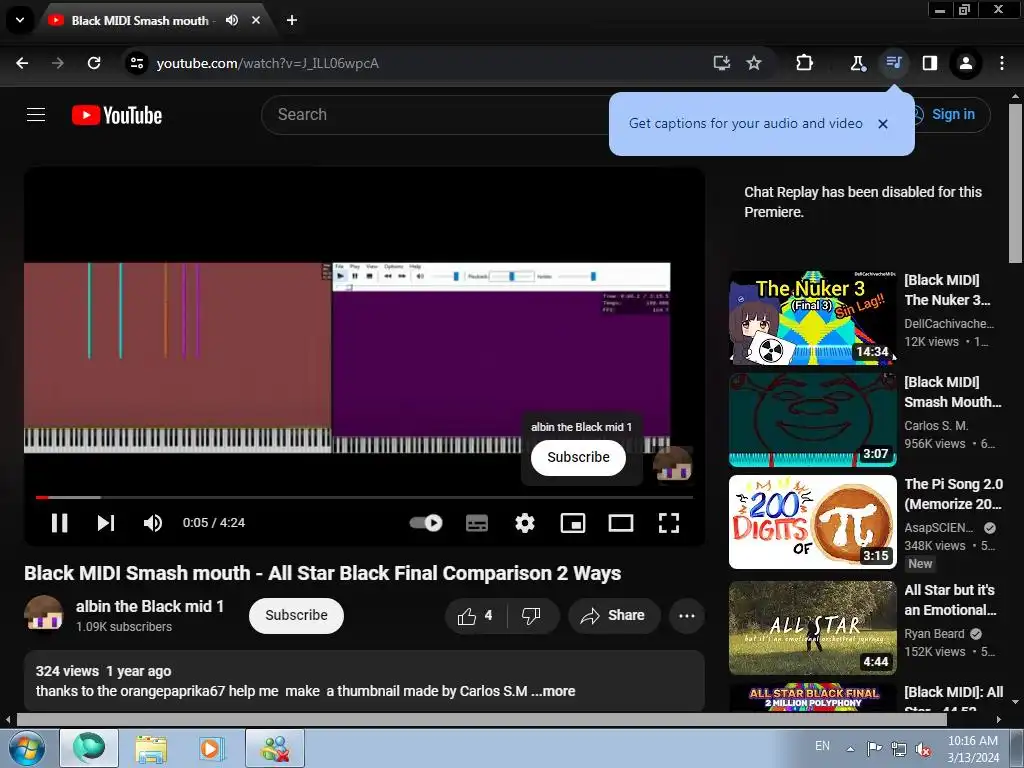This screenshot has width=1024, height=768.
Task: Close the Black MIDI Smash mouth tab
Action: [x=256, y=20]
